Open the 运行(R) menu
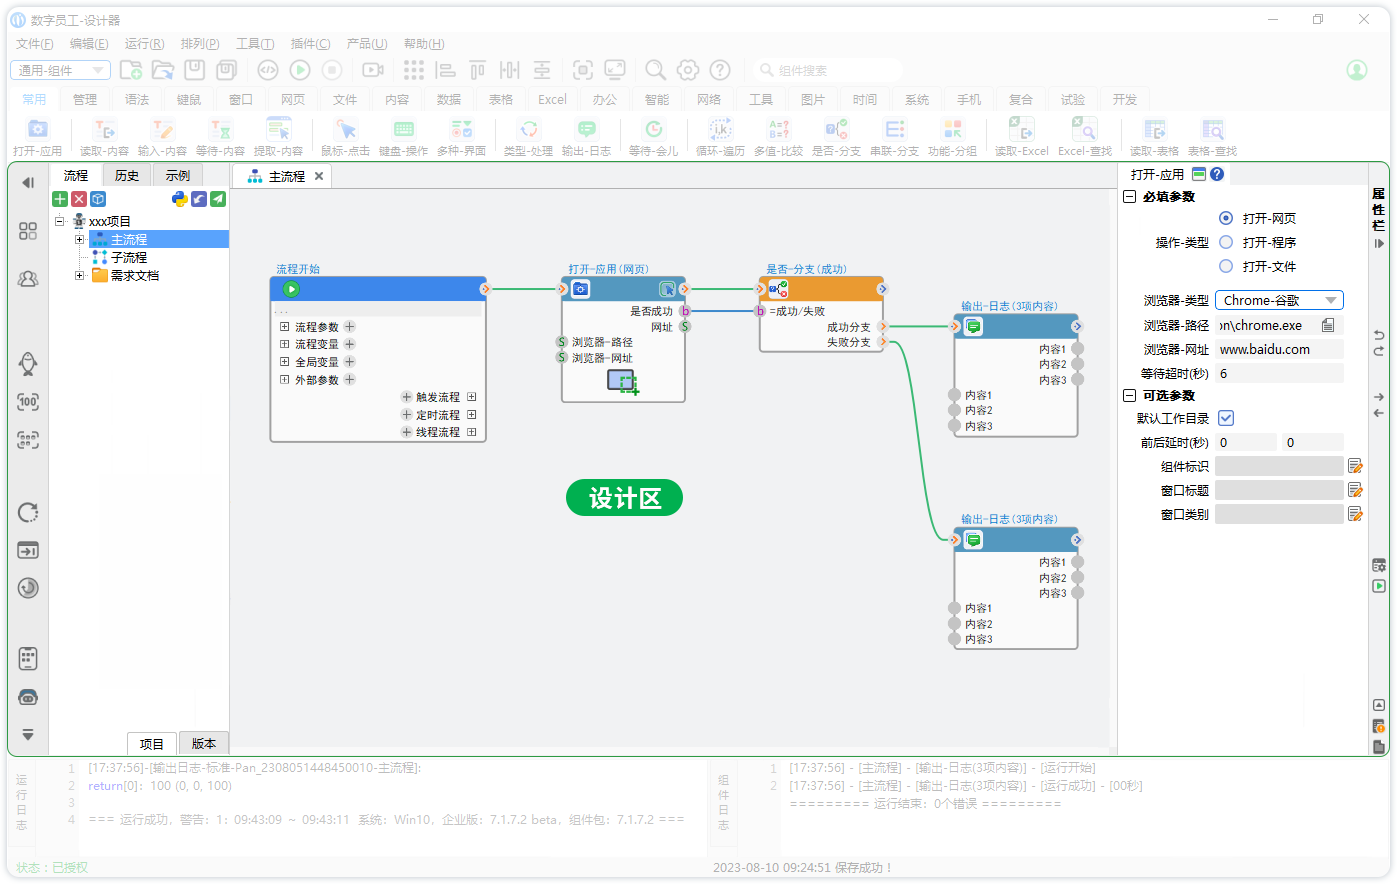1397x884 pixels. pyautogui.click(x=144, y=44)
